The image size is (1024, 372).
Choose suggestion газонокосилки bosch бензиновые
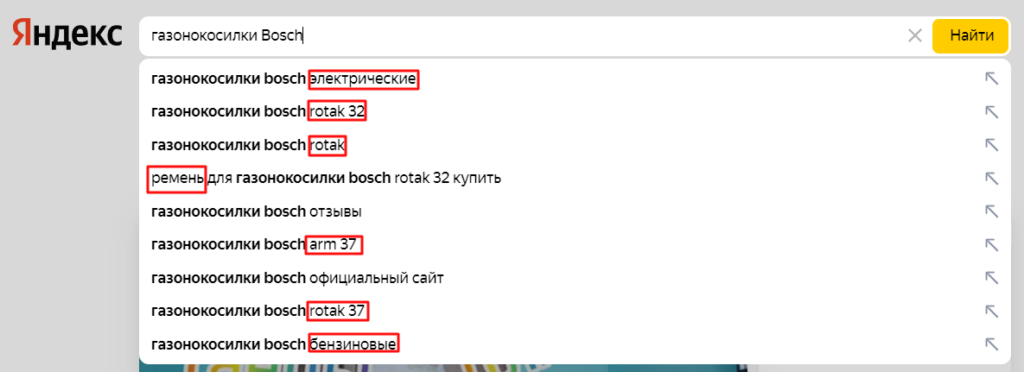tap(575, 343)
